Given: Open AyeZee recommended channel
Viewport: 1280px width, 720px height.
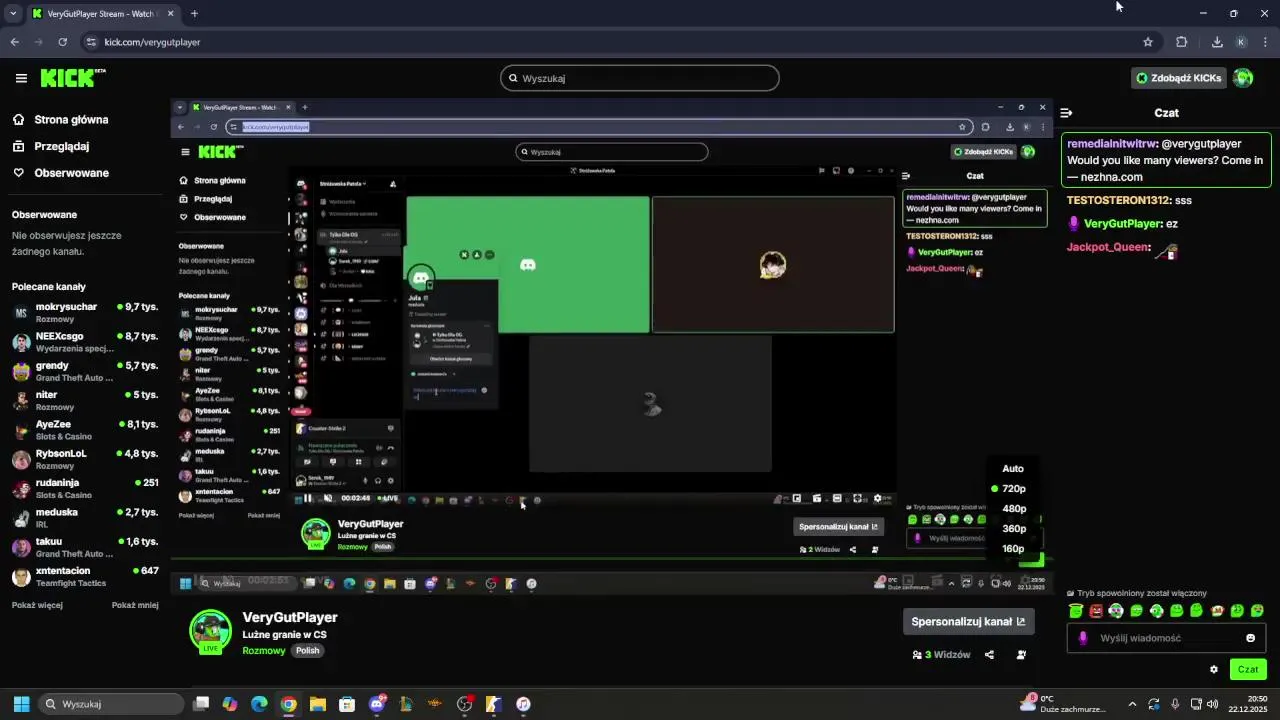Looking at the screenshot, I should click(85, 430).
